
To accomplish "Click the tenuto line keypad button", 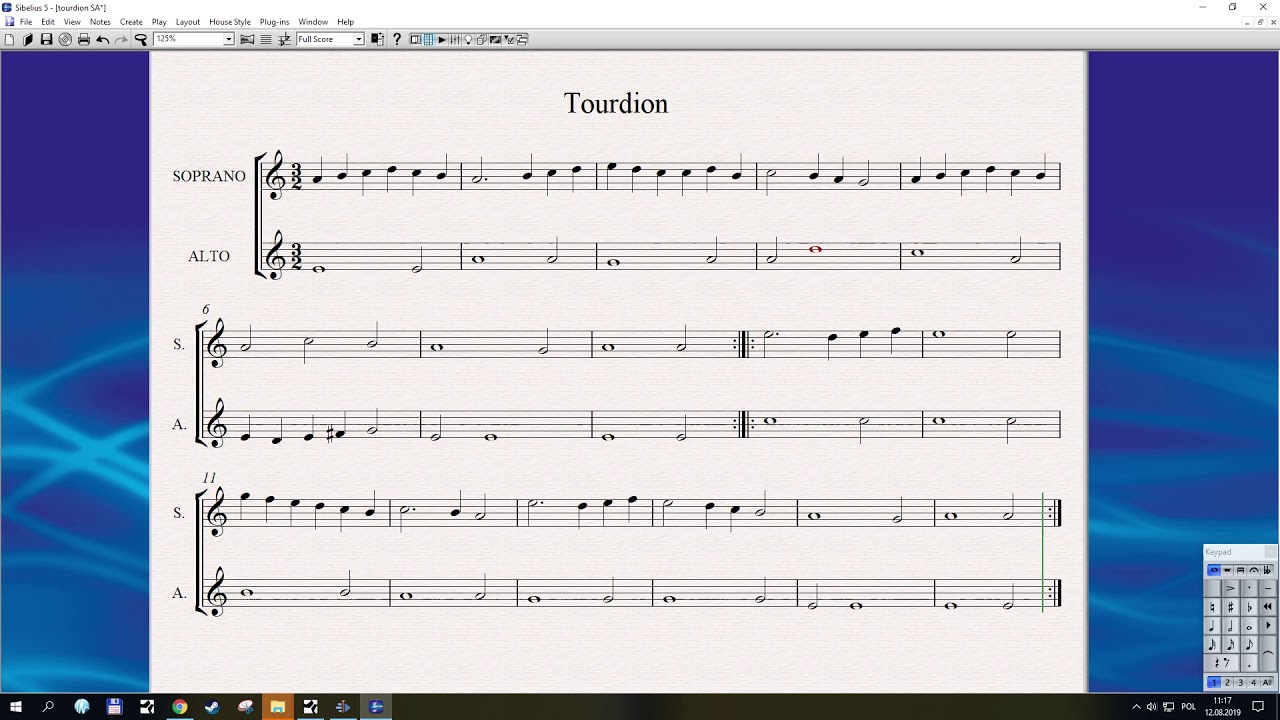I will click(x=1268, y=589).
